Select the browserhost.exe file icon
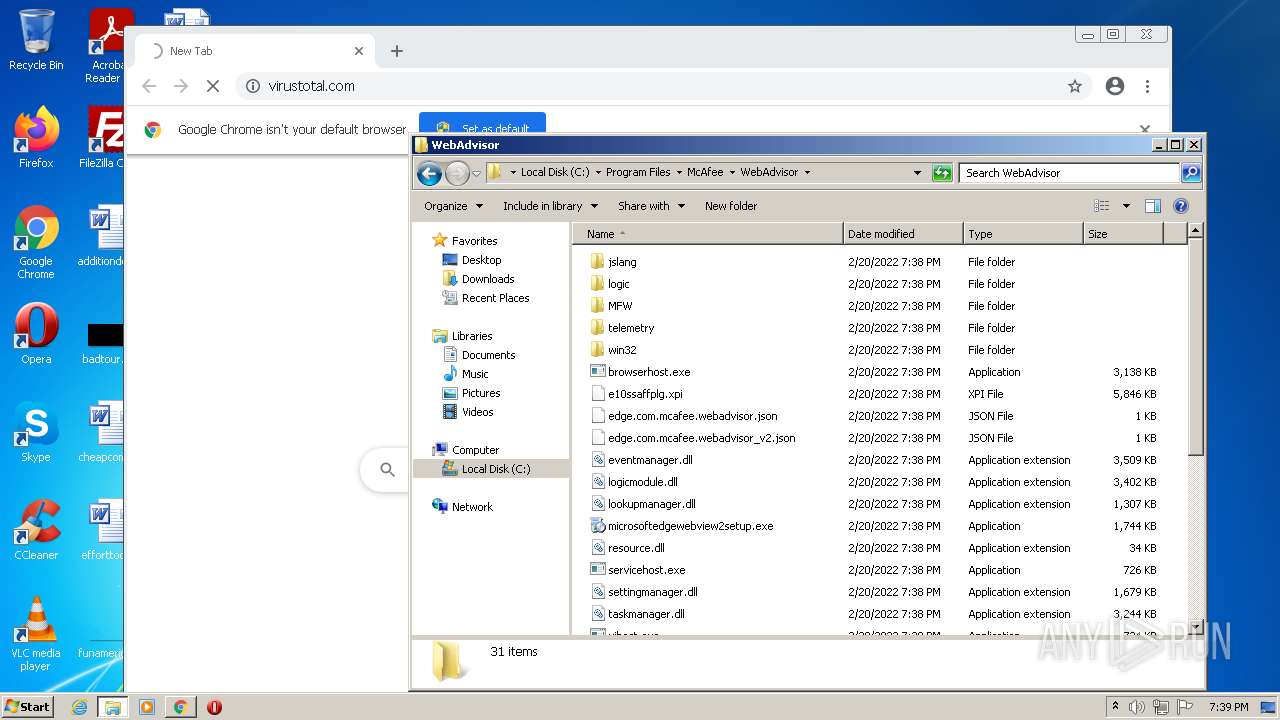 point(598,372)
